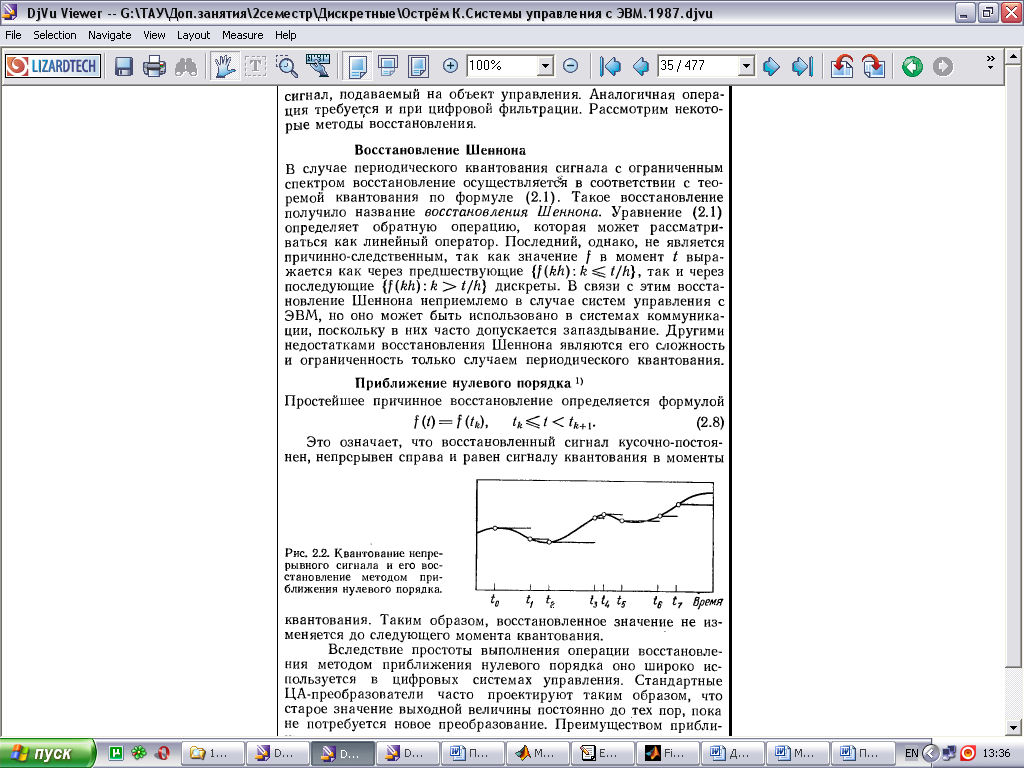This screenshot has height=768, width=1024.
Task: Navigate back with green arrow
Action: [x=912, y=66]
